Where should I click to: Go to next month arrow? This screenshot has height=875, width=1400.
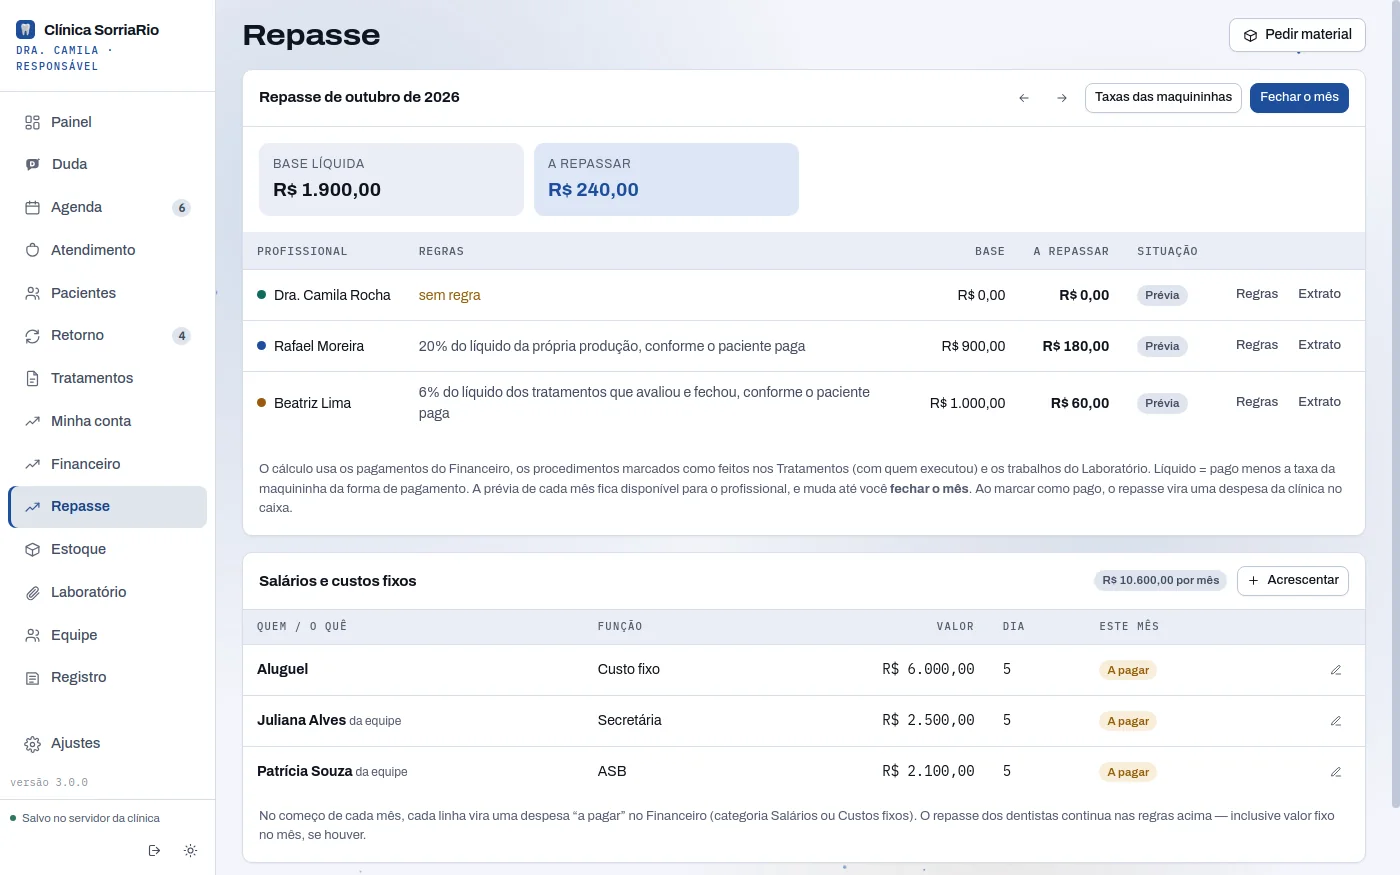(x=1062, y=98)
